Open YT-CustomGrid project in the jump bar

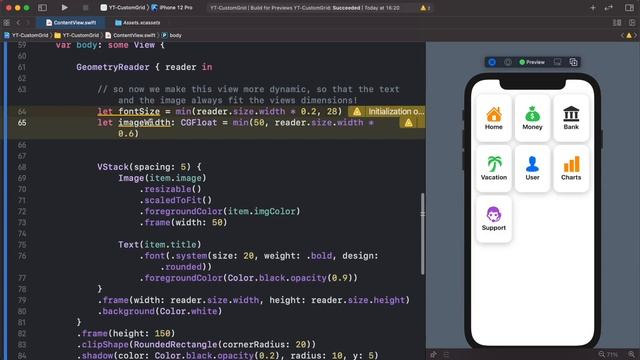pyautogui.click(x=27, y=35)
